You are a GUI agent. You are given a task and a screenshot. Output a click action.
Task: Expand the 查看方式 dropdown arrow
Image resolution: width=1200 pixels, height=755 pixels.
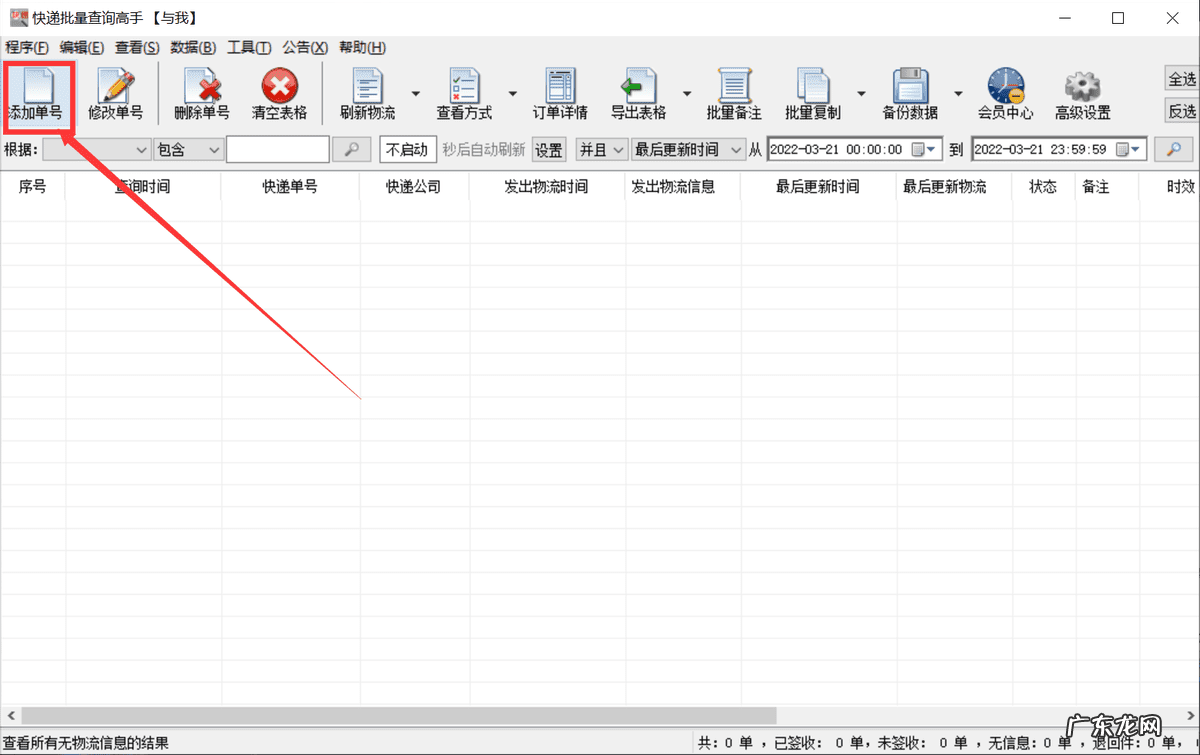tap(513, 94)
